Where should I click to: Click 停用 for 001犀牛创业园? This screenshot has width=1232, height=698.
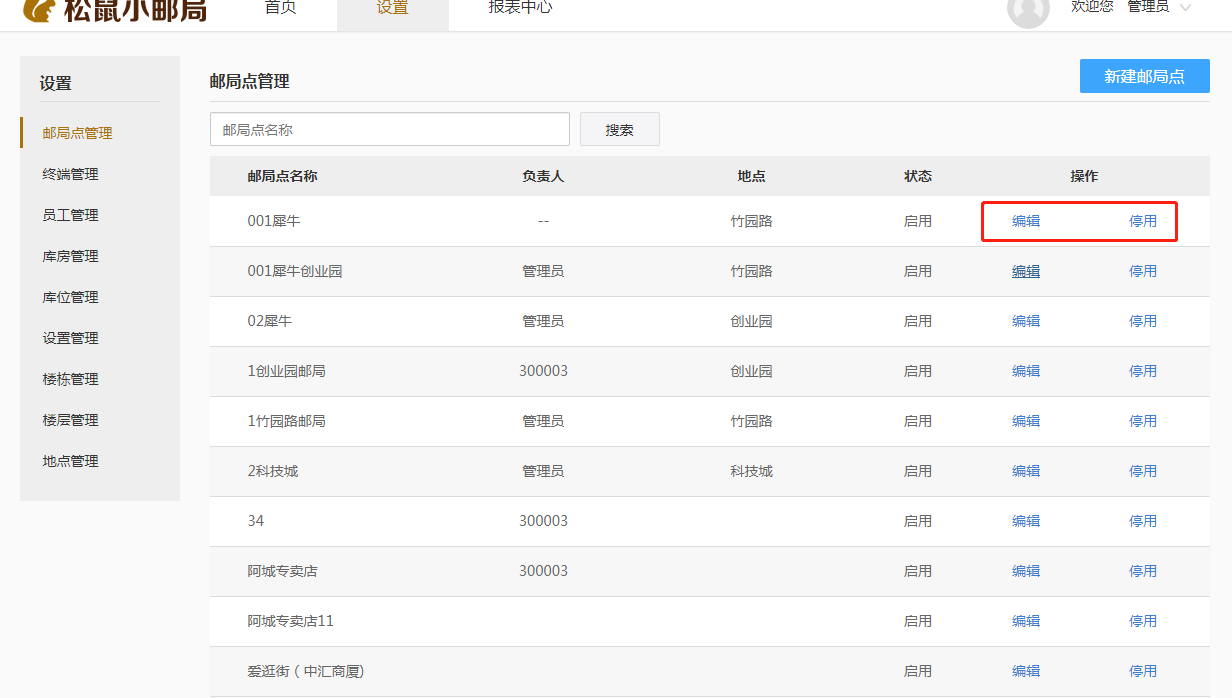1143,271
